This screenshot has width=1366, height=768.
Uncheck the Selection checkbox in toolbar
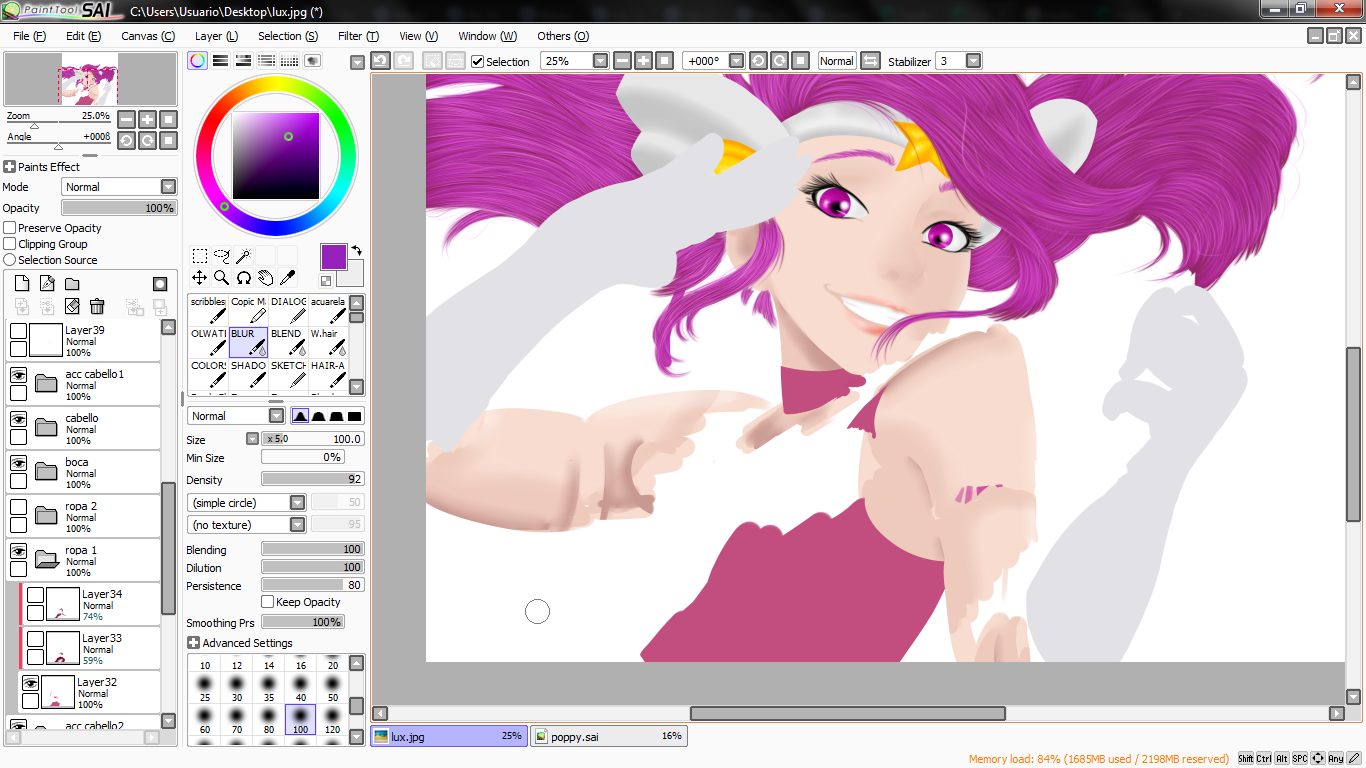coord(478,61)
